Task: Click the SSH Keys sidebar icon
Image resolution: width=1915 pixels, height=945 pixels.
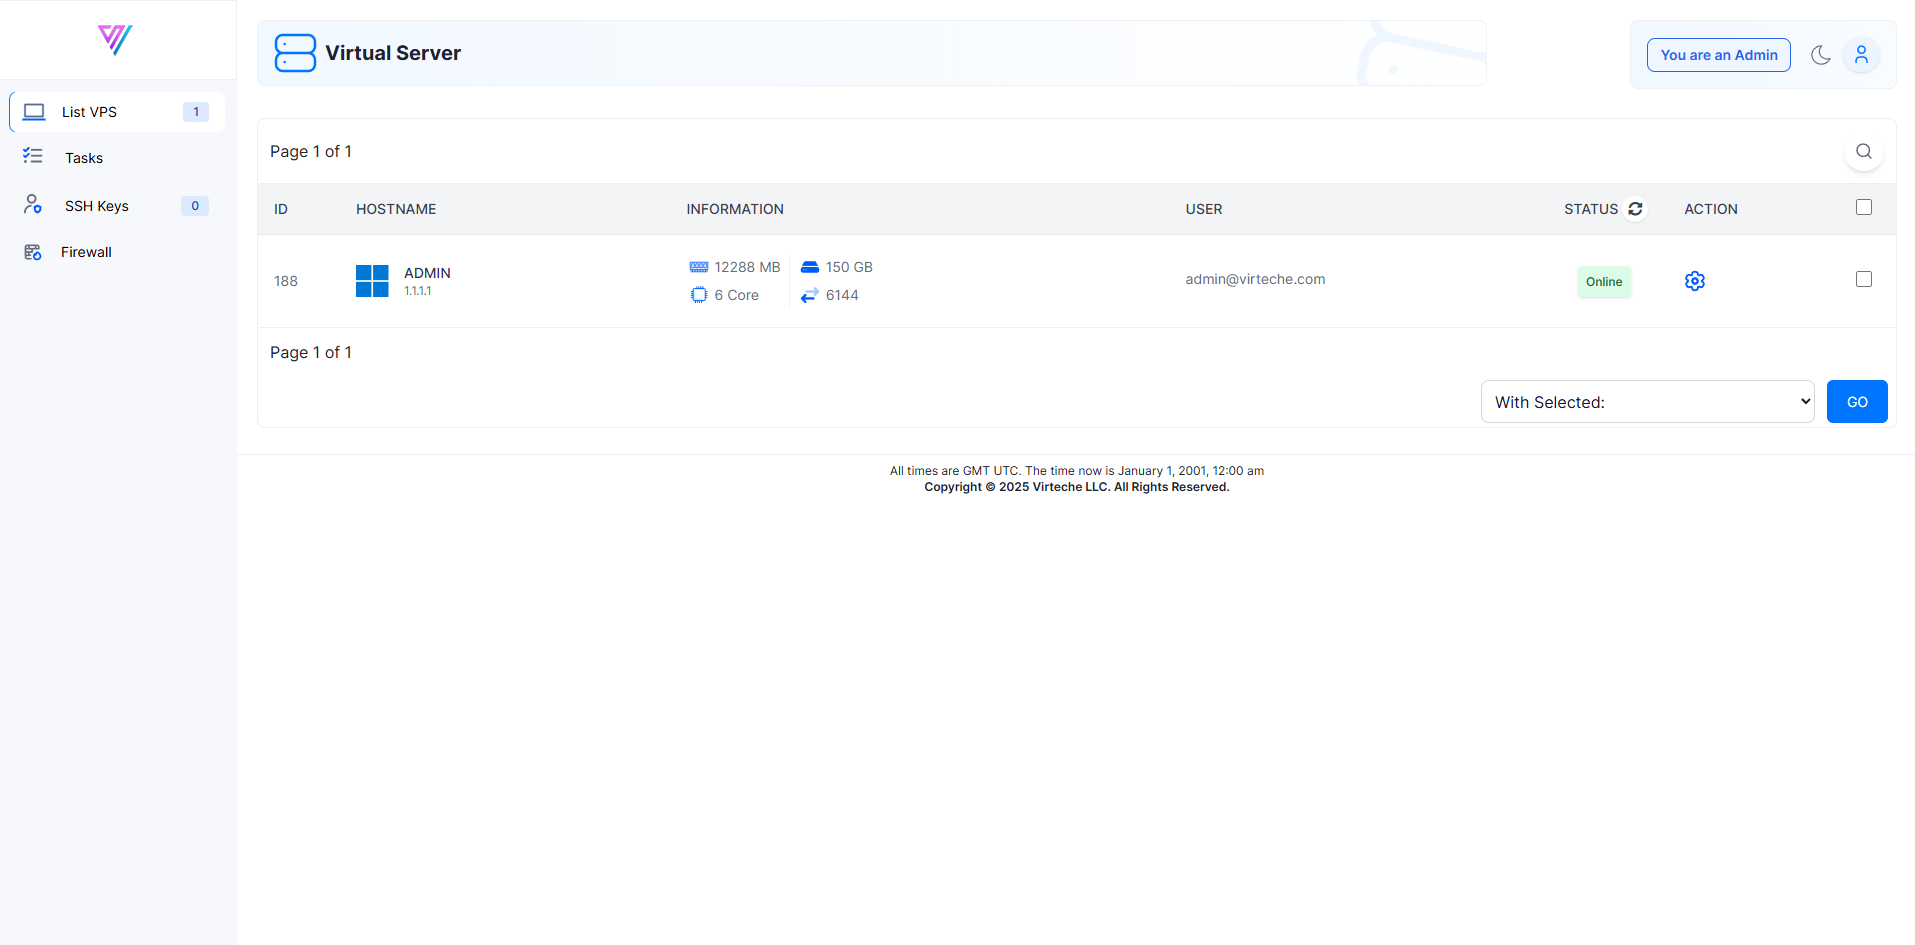Action: [x=33, y=205]
